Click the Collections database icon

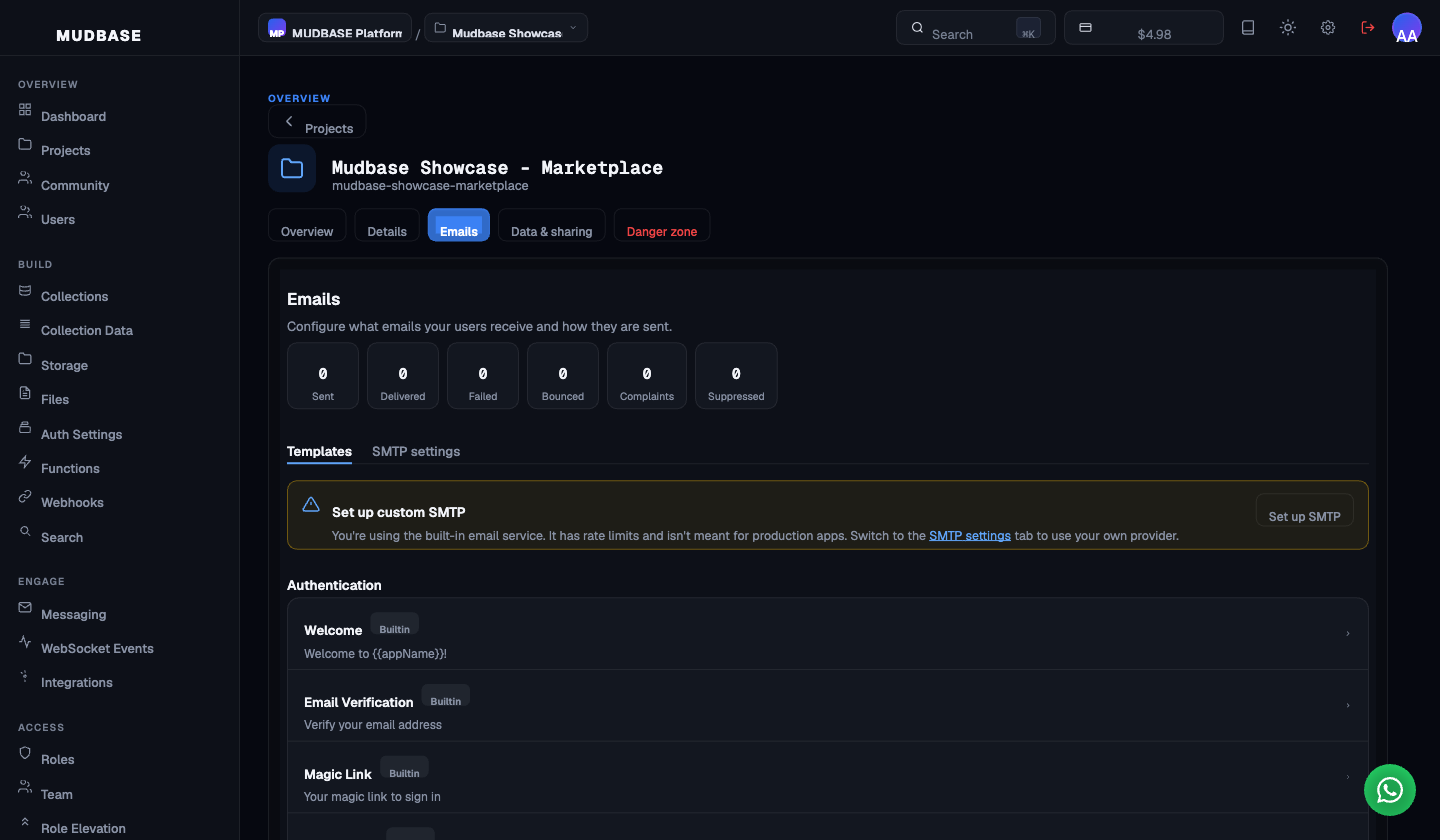(x=25, y=290)
